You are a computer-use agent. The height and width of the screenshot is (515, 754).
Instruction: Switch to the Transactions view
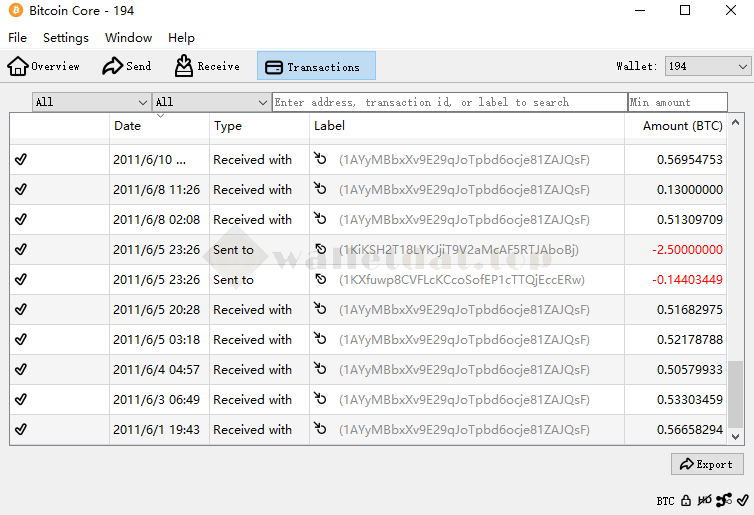coord(316,67)
